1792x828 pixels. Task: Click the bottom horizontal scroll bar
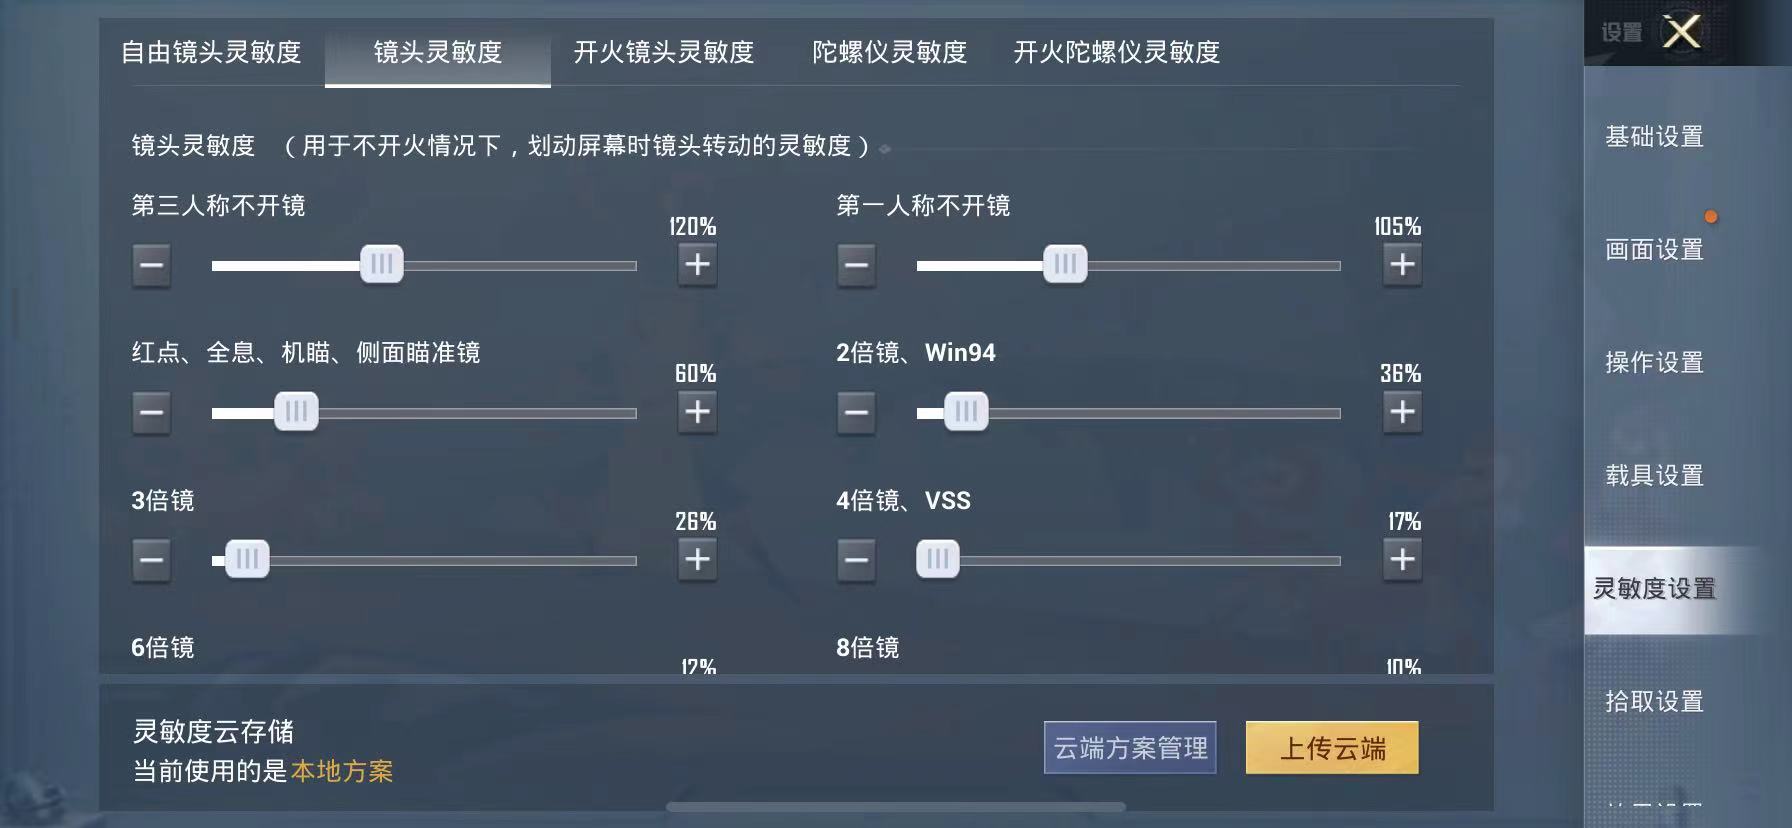(895, 806)
